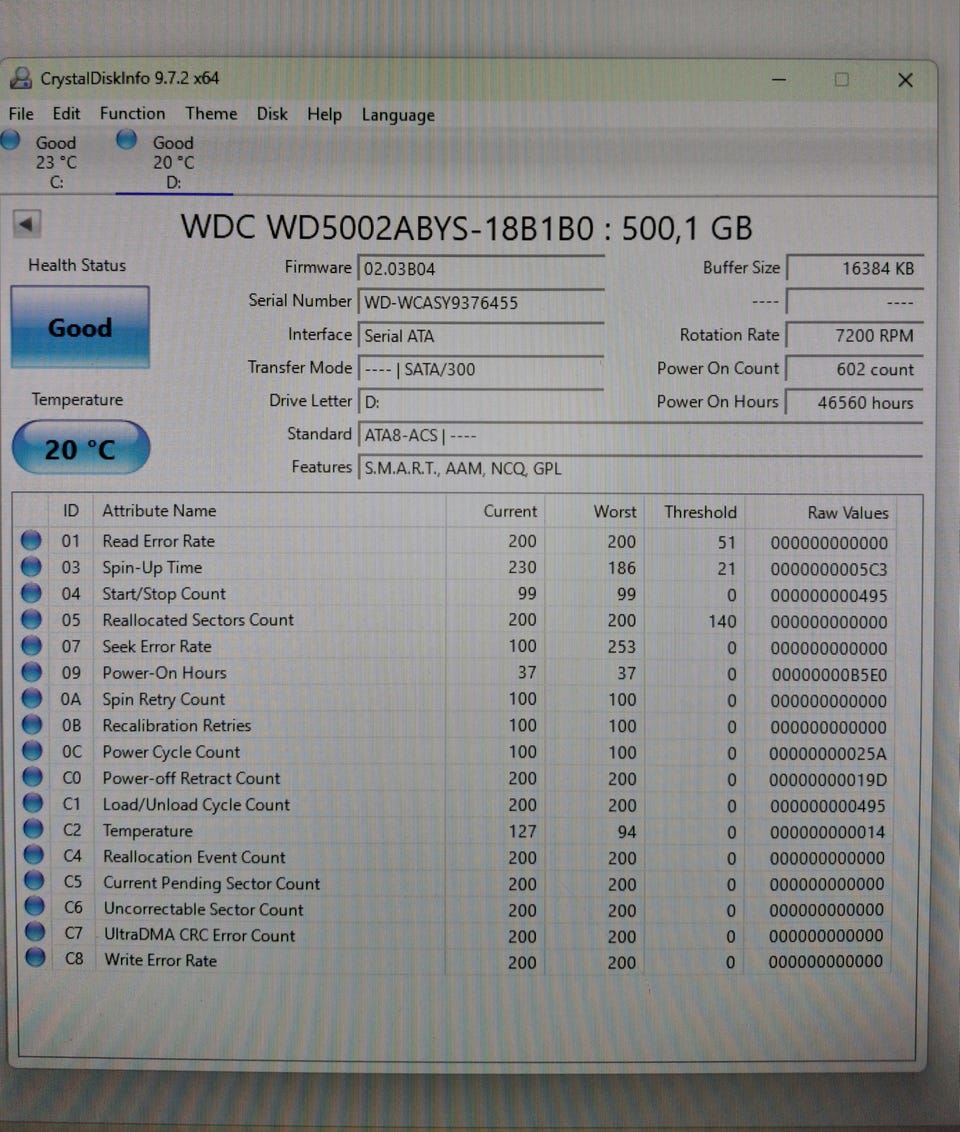Click status orb of Start/Stop Count row

point(31,593)
